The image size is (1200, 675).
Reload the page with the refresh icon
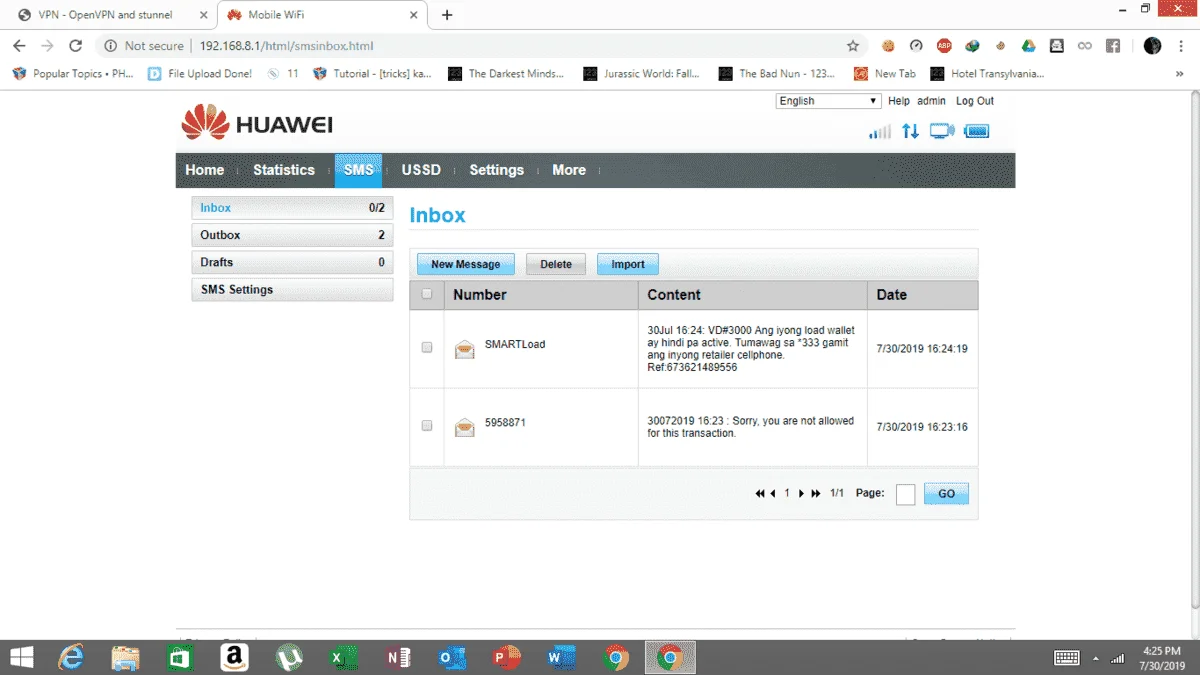(75, 45)
